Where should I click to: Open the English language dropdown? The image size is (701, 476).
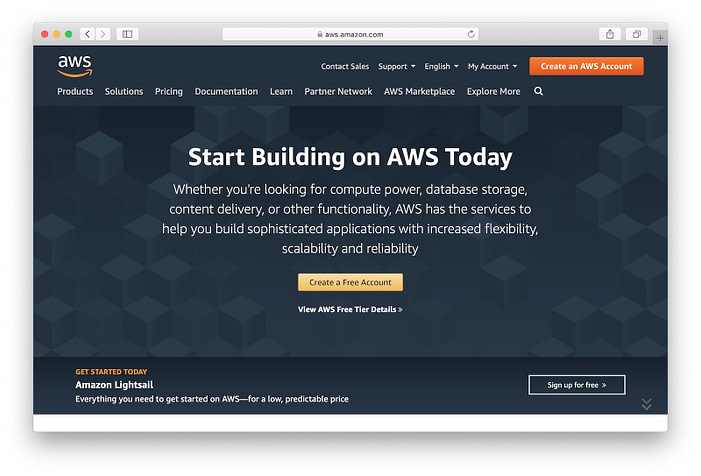click(441, 66)
